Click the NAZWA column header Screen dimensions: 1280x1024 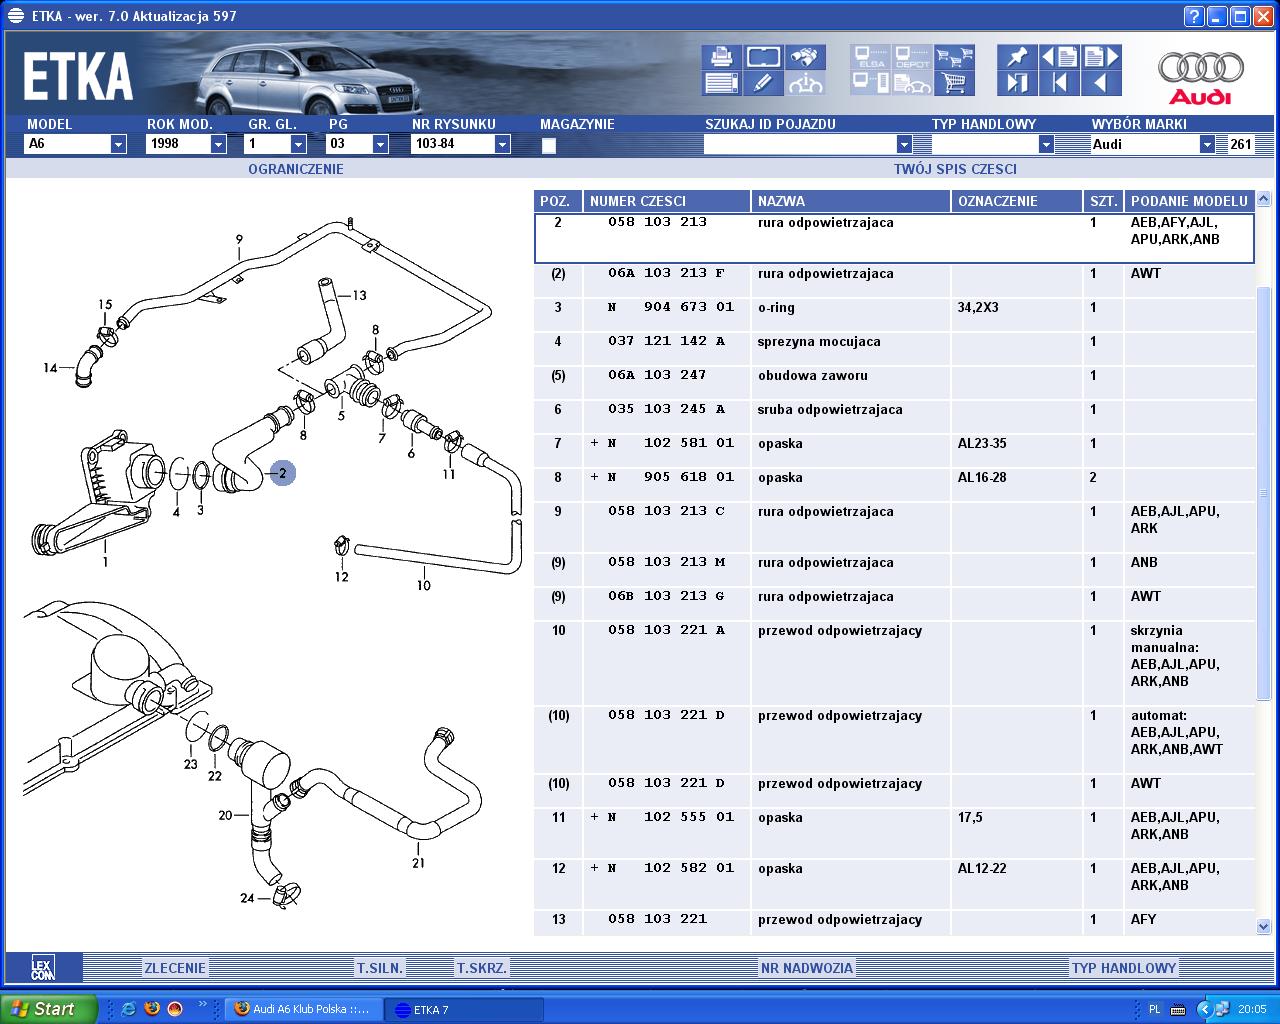tap(851, 201)
